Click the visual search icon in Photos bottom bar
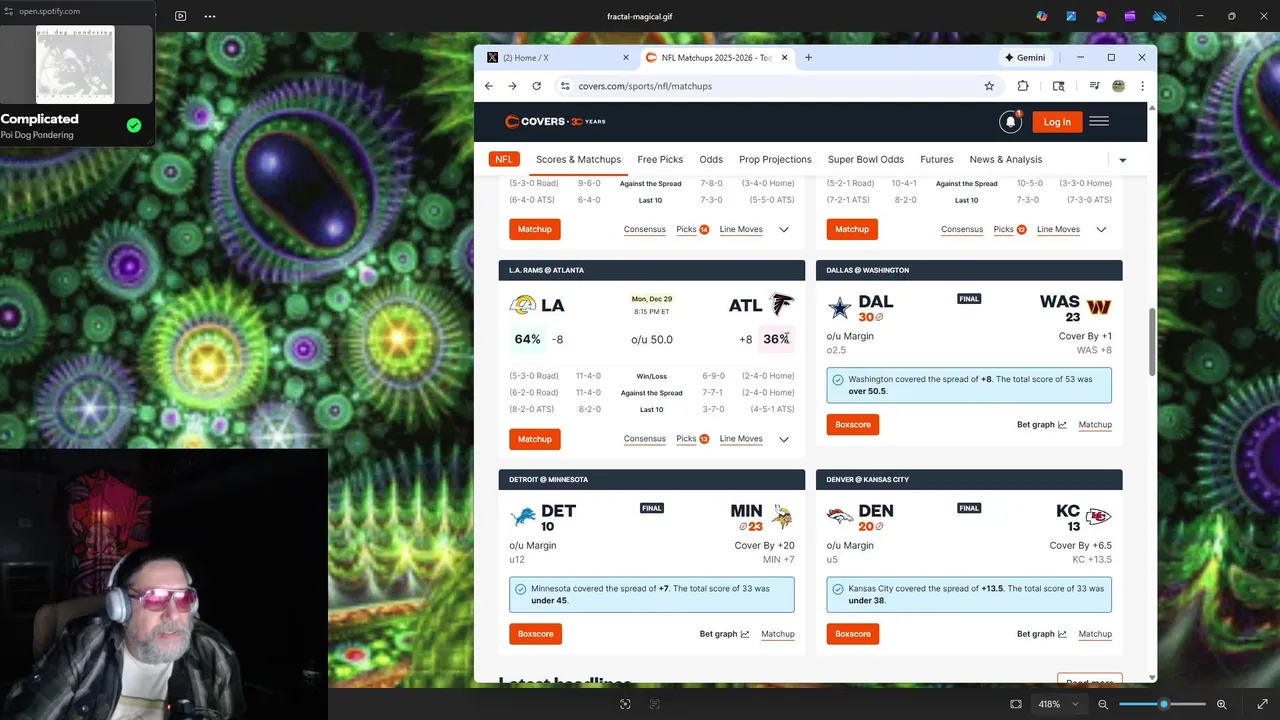1280x720 pixels. pos(625,704)
